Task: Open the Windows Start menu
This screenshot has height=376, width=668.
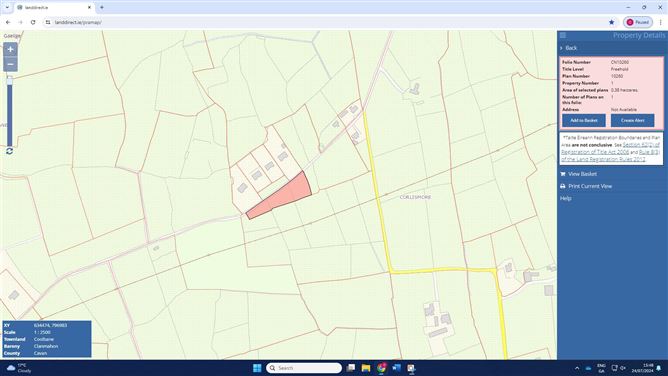Action: click(257, 368)
